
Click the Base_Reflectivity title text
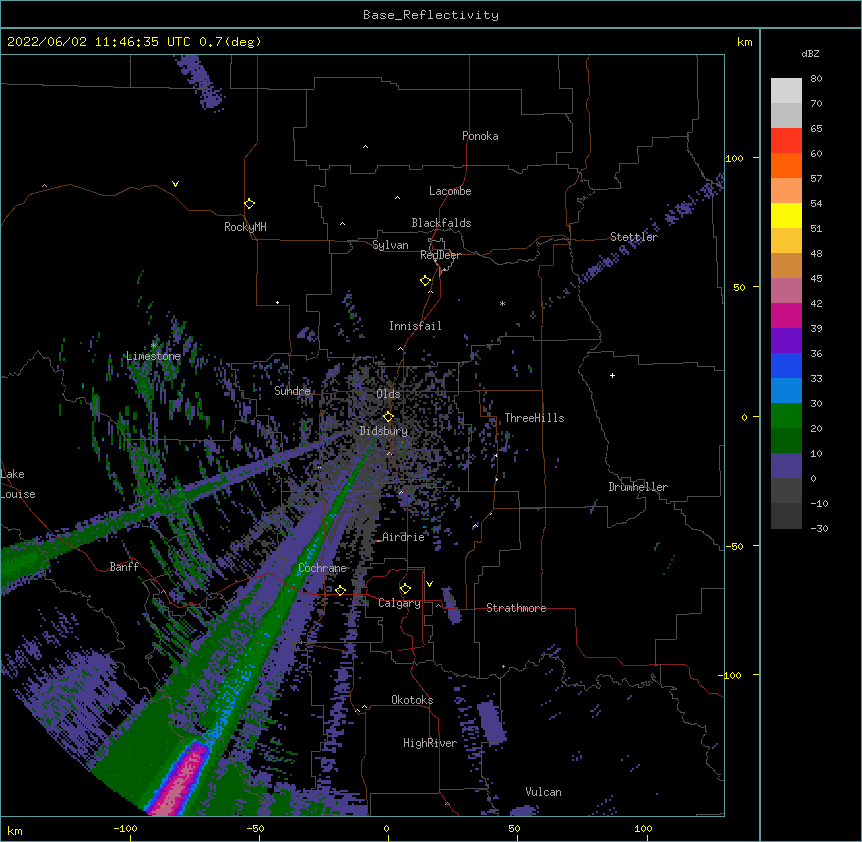pyautogui.click(x=431, y=15)
